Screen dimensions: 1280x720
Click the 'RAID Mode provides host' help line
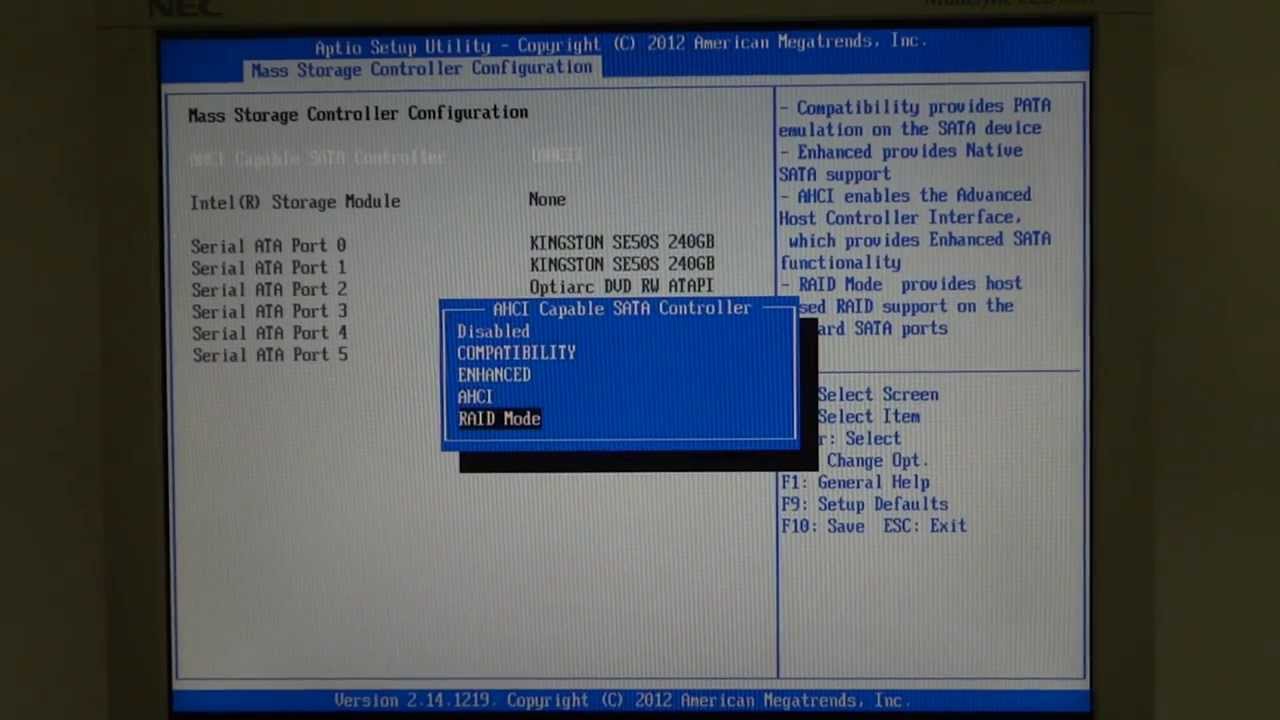(x=901, y=284)
